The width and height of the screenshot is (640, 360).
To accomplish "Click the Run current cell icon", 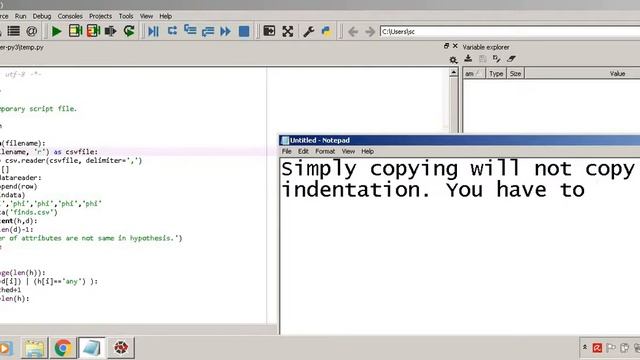I will [76, 31].
